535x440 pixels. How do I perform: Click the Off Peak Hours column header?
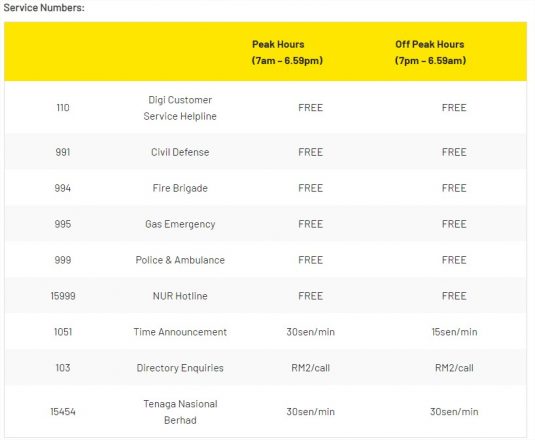click(x=430, y=52)
